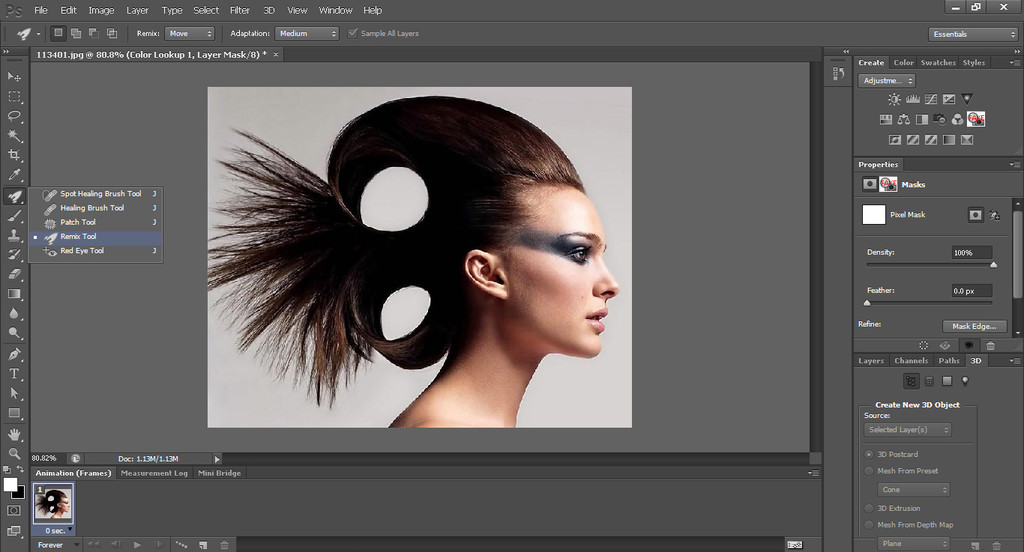The width and height of the screenshot is (1024, 552).
Task: Select the Path Selection tool
Action: coord(14,393)
